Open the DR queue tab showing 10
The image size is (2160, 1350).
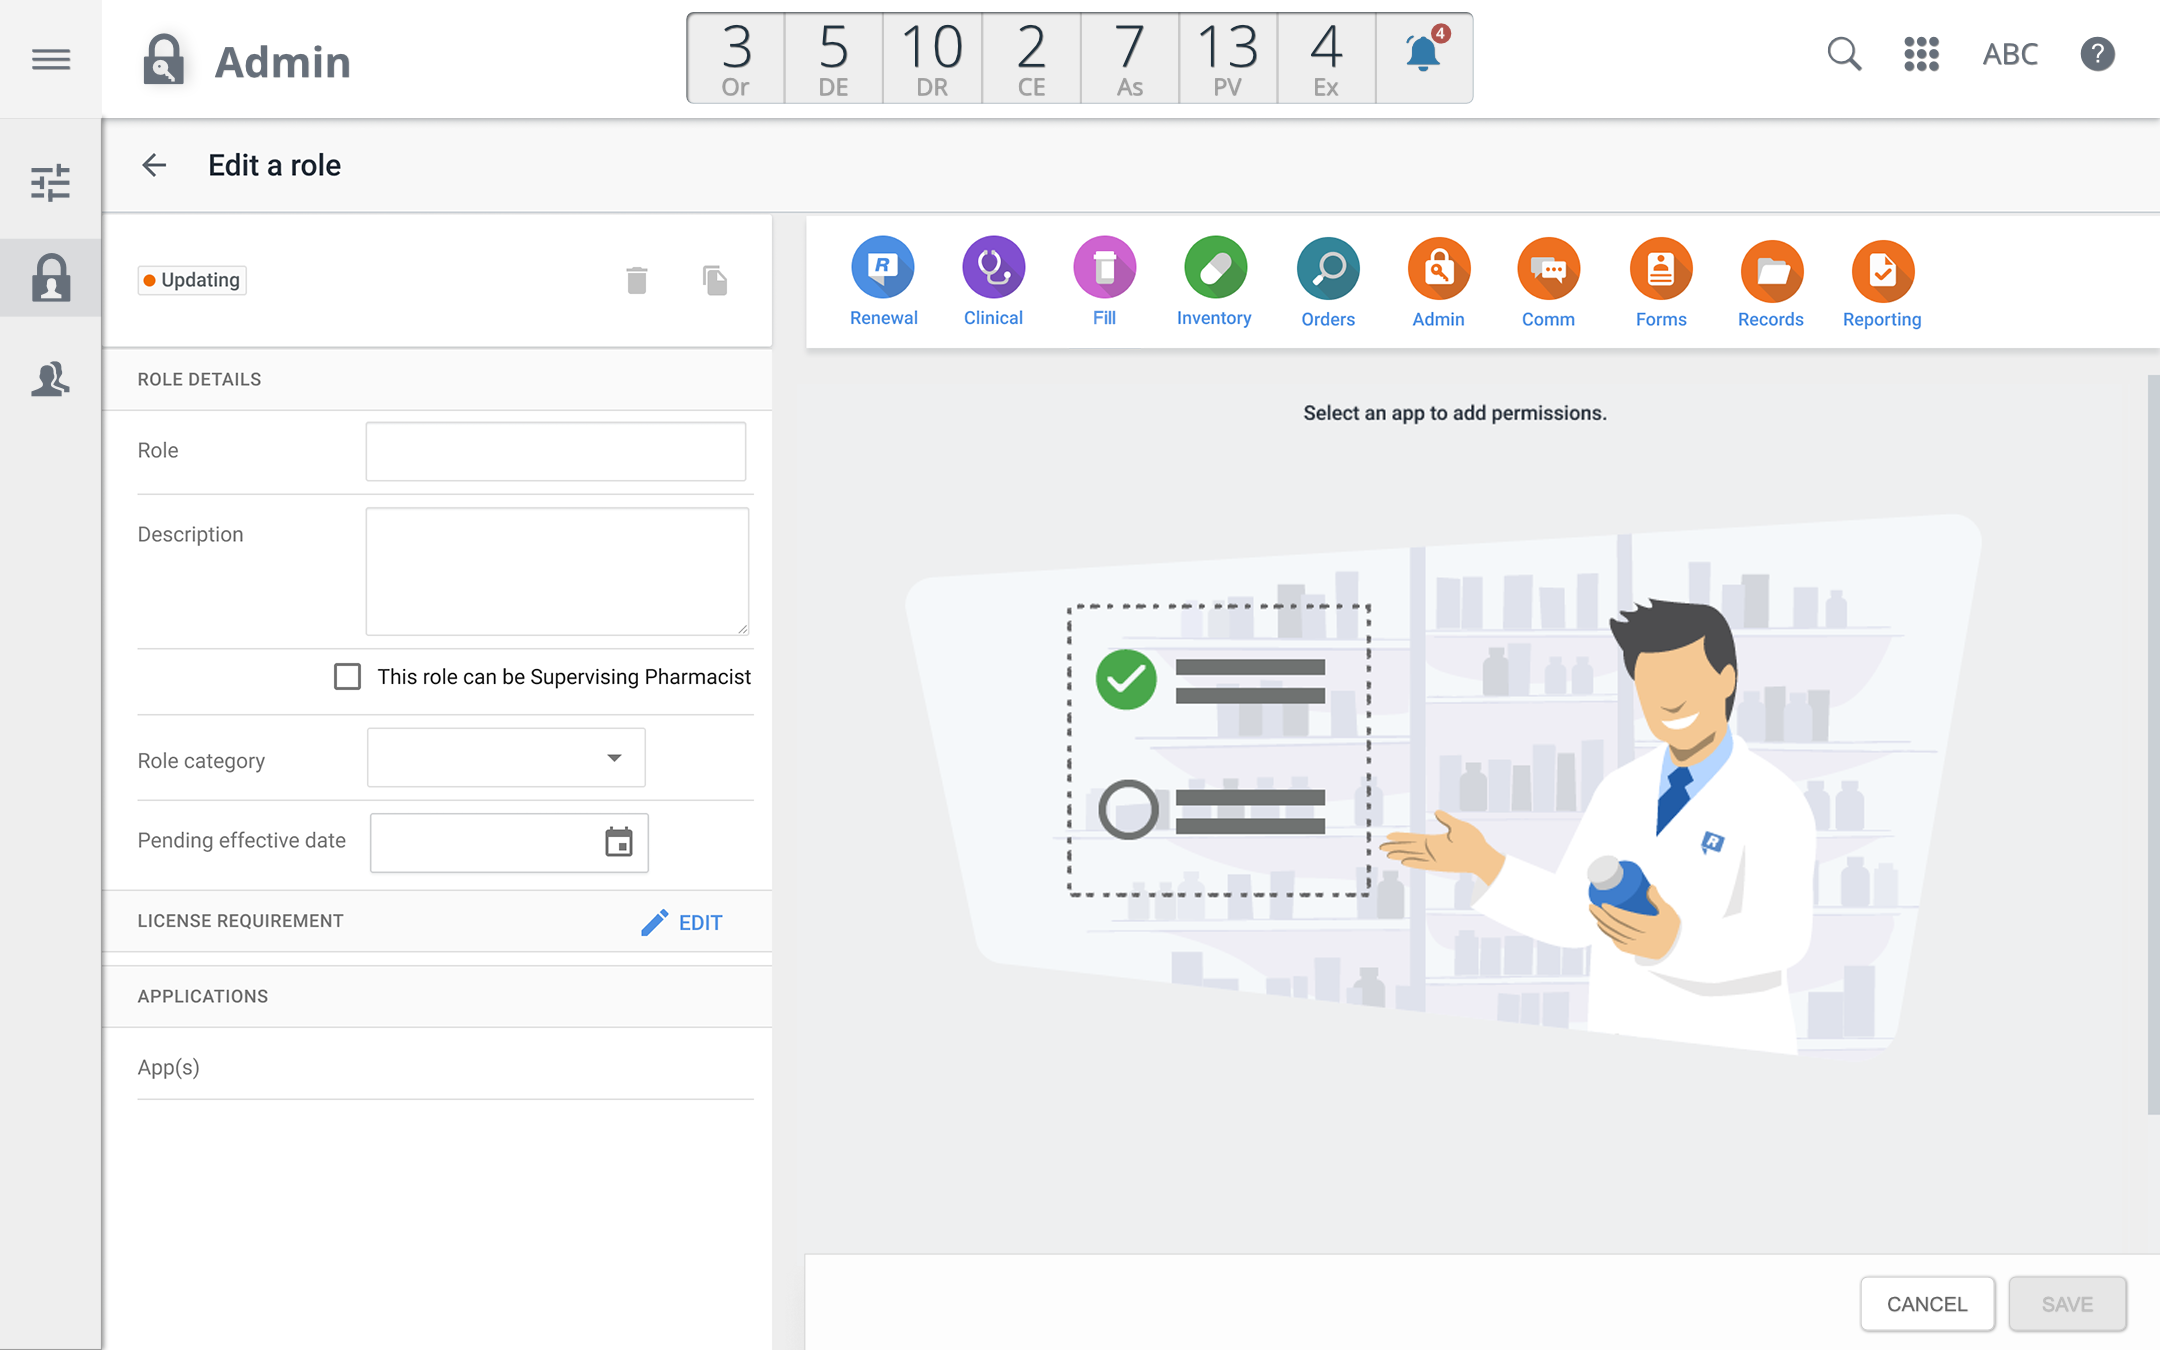932,58
